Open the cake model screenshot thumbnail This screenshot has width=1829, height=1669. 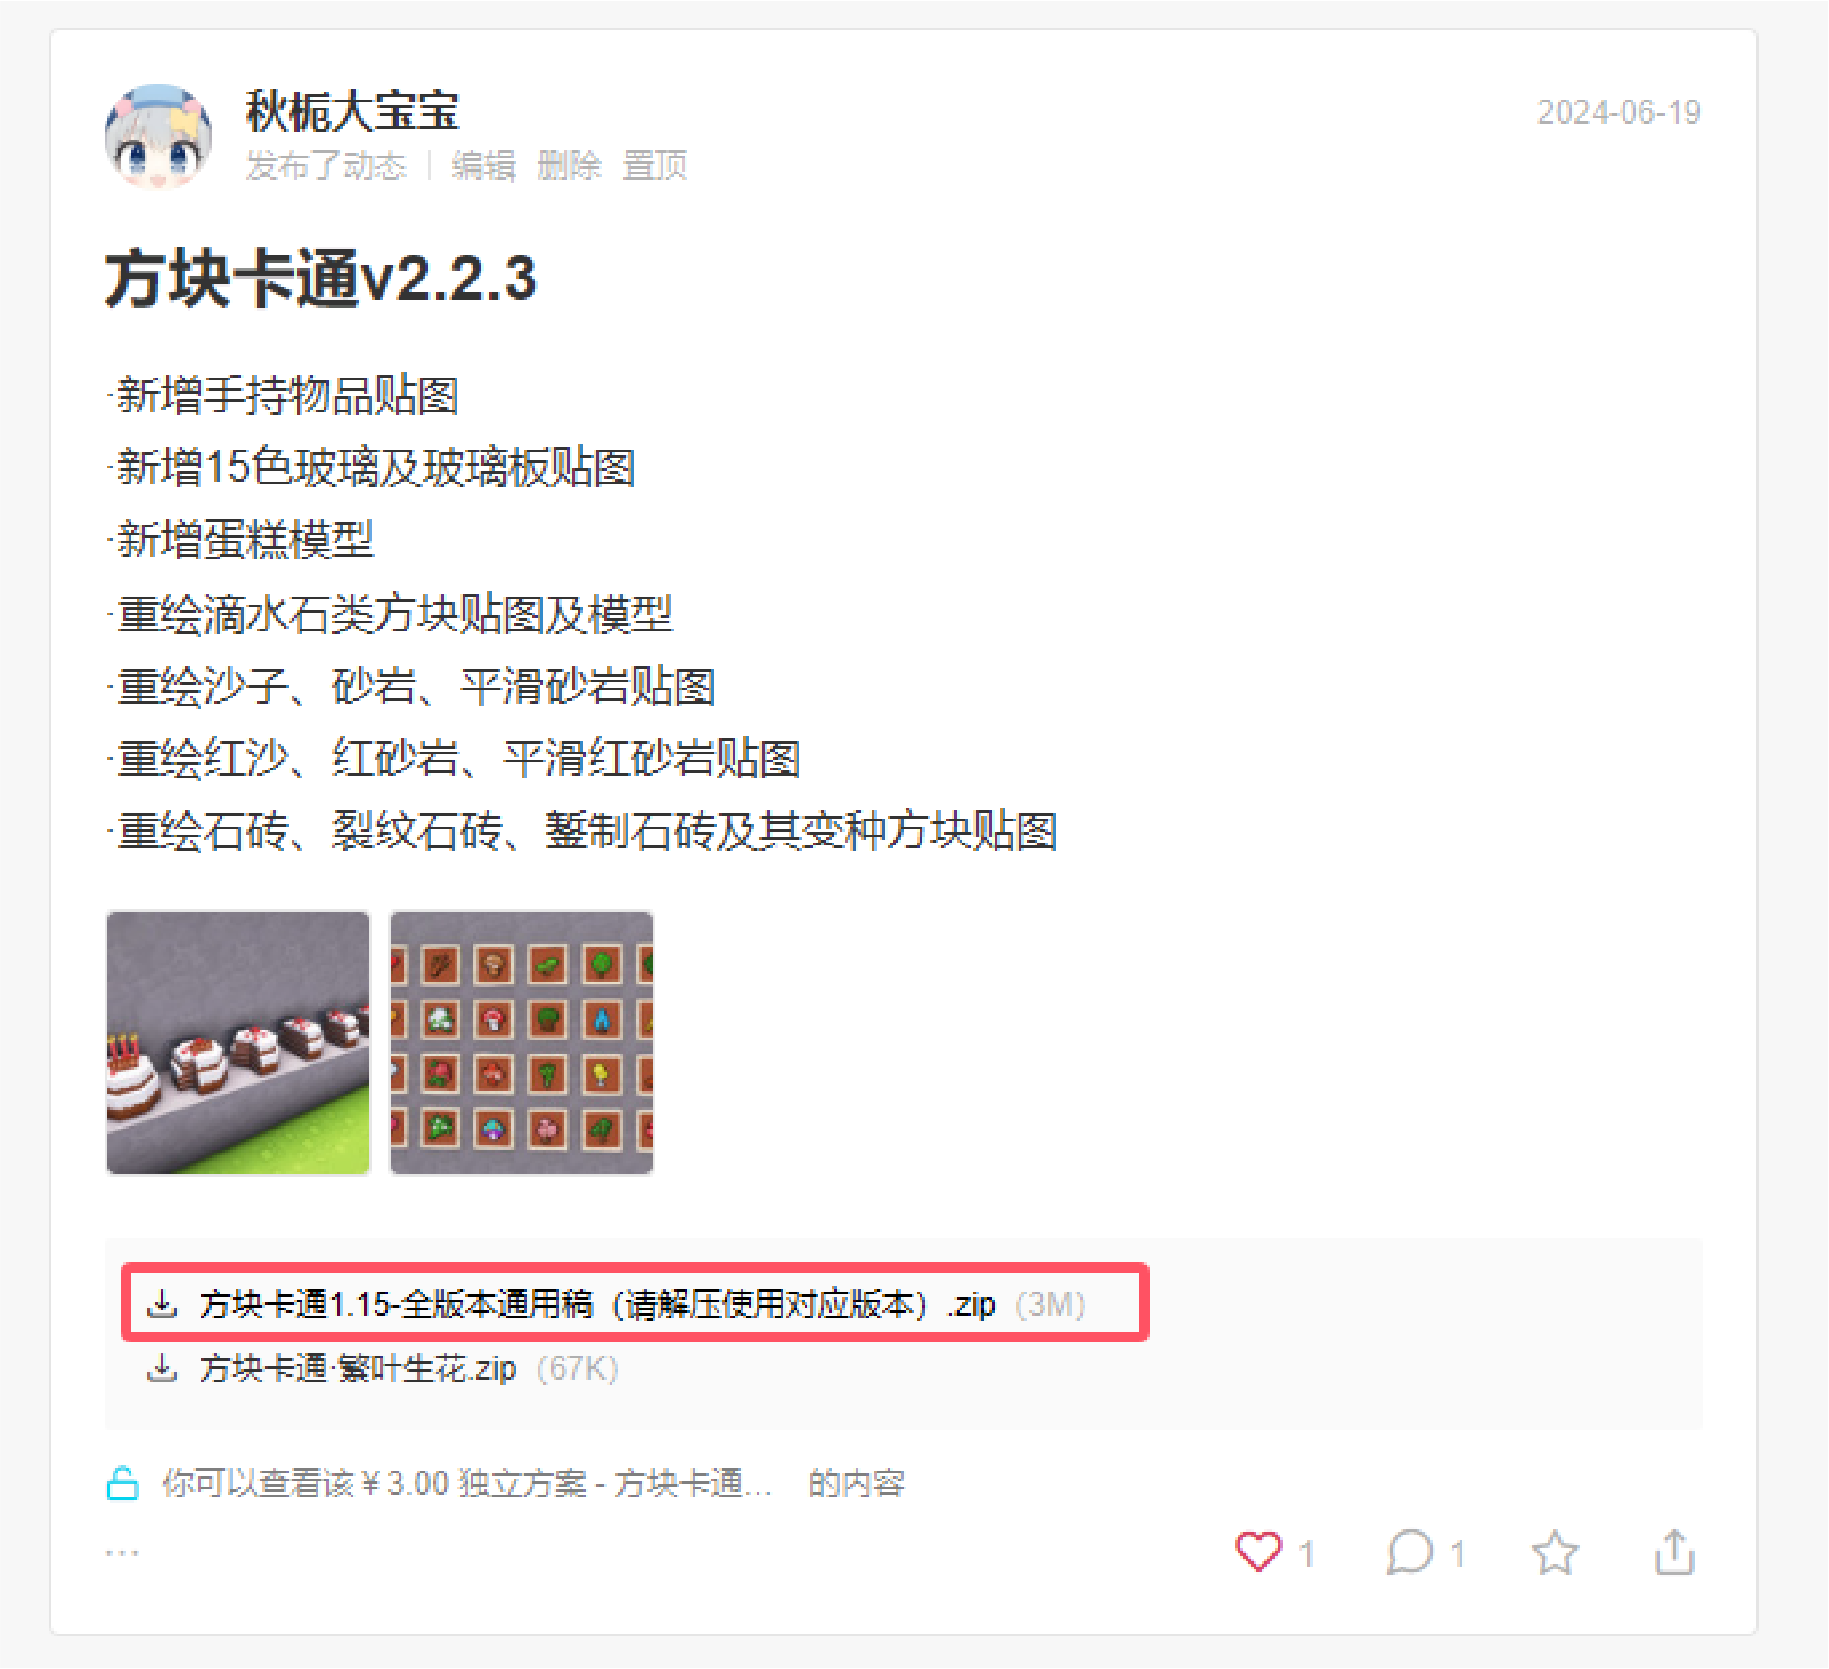point(238,1042)
